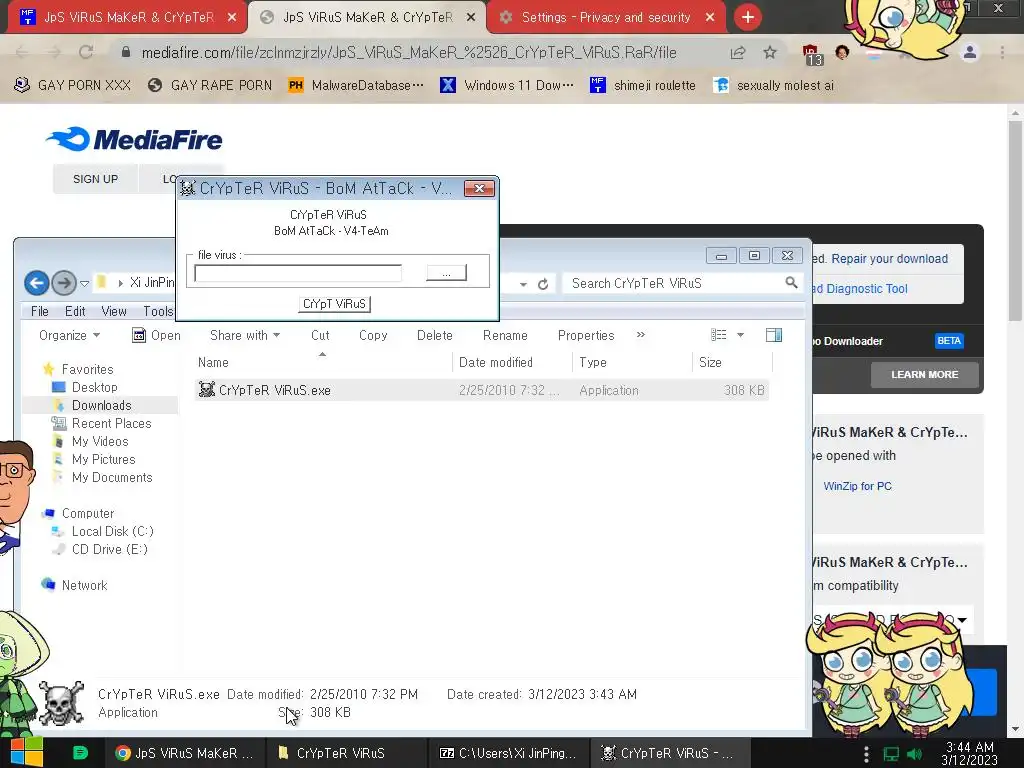The image size is (1024, 768).
Task: Open the MalwareDatabase bookmark
Action: pos(356,85)
